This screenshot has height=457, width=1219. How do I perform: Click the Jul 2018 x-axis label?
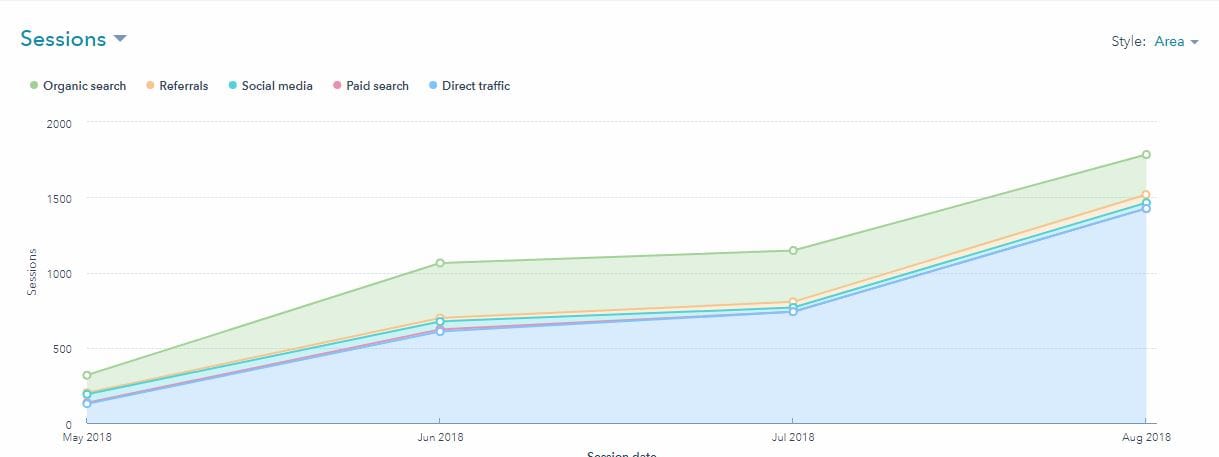point(793,437)
